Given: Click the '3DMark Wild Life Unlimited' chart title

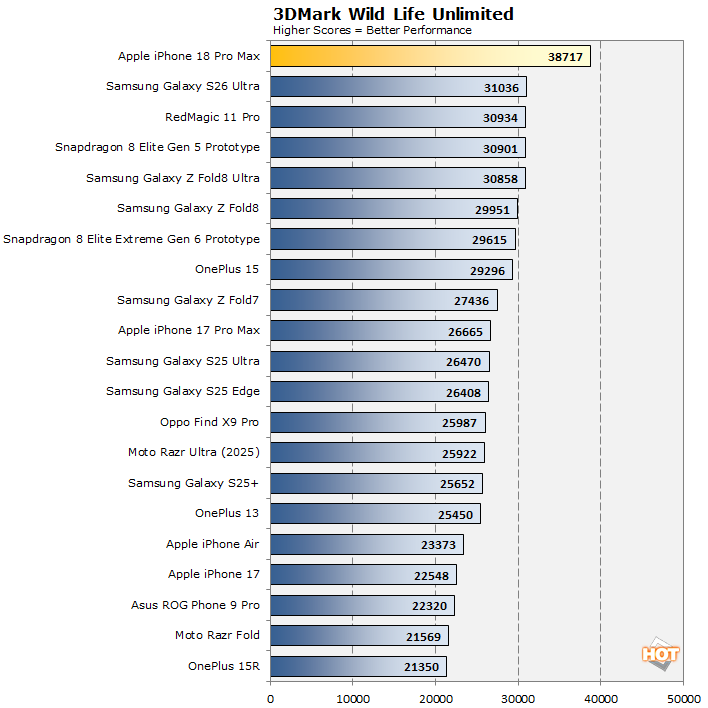Looking at the screenshot, I should point(393,14).
